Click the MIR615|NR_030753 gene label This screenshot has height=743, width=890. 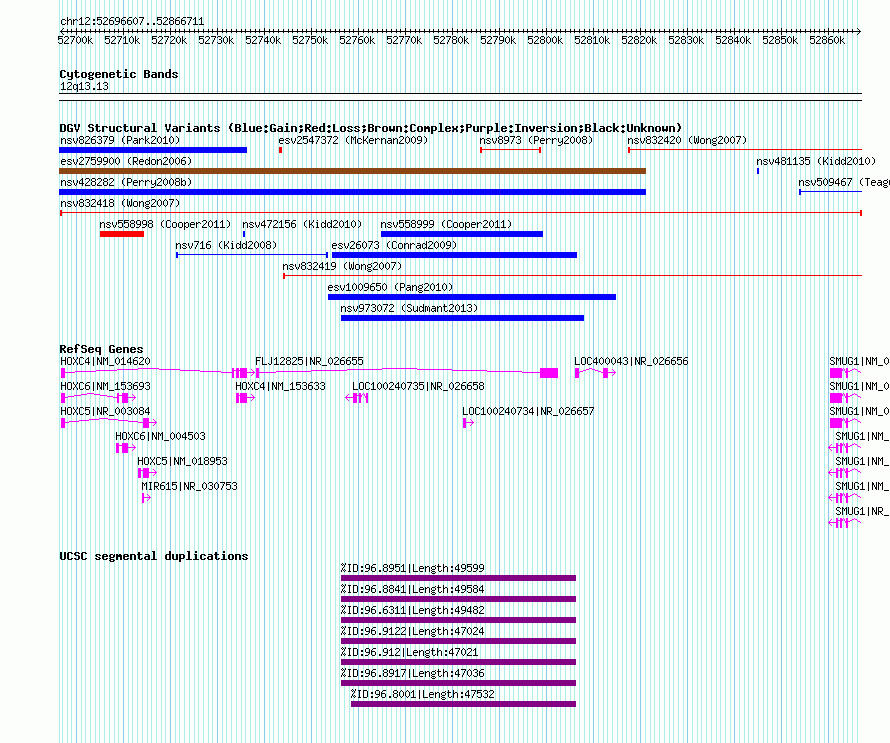pyautogui.click(x=190, y=486)
